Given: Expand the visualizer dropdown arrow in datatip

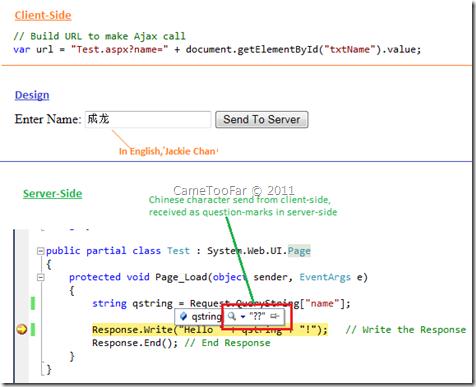Looking at the screenshot, I should pos(243,316).
